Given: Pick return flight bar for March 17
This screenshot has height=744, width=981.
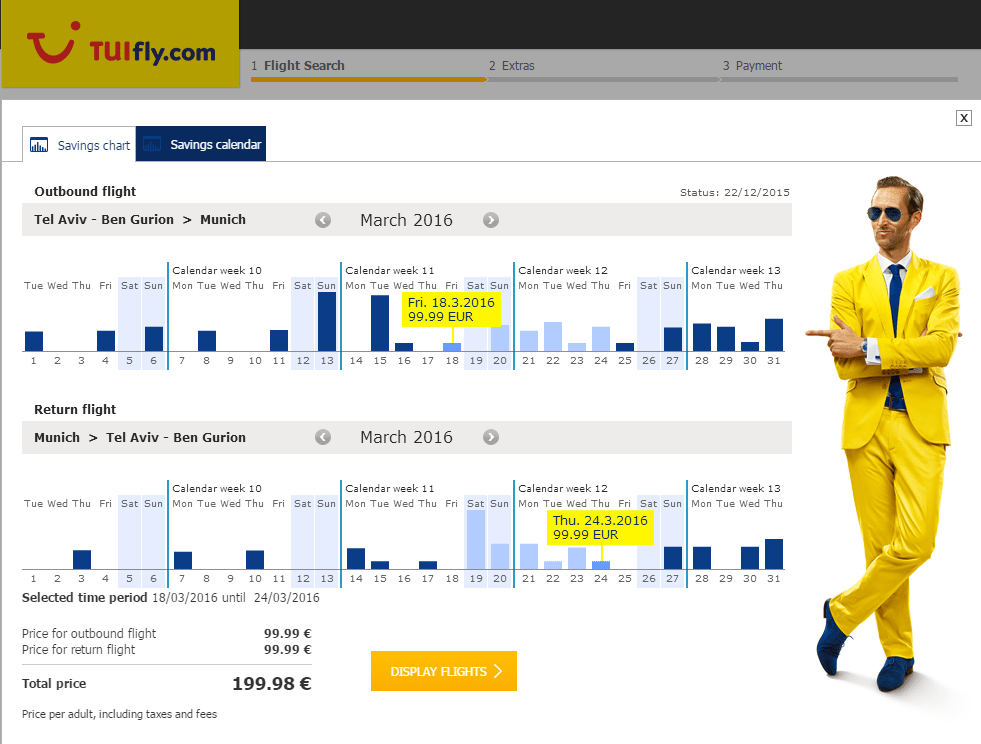Looking at the screenshot, I should coord(428,565).
